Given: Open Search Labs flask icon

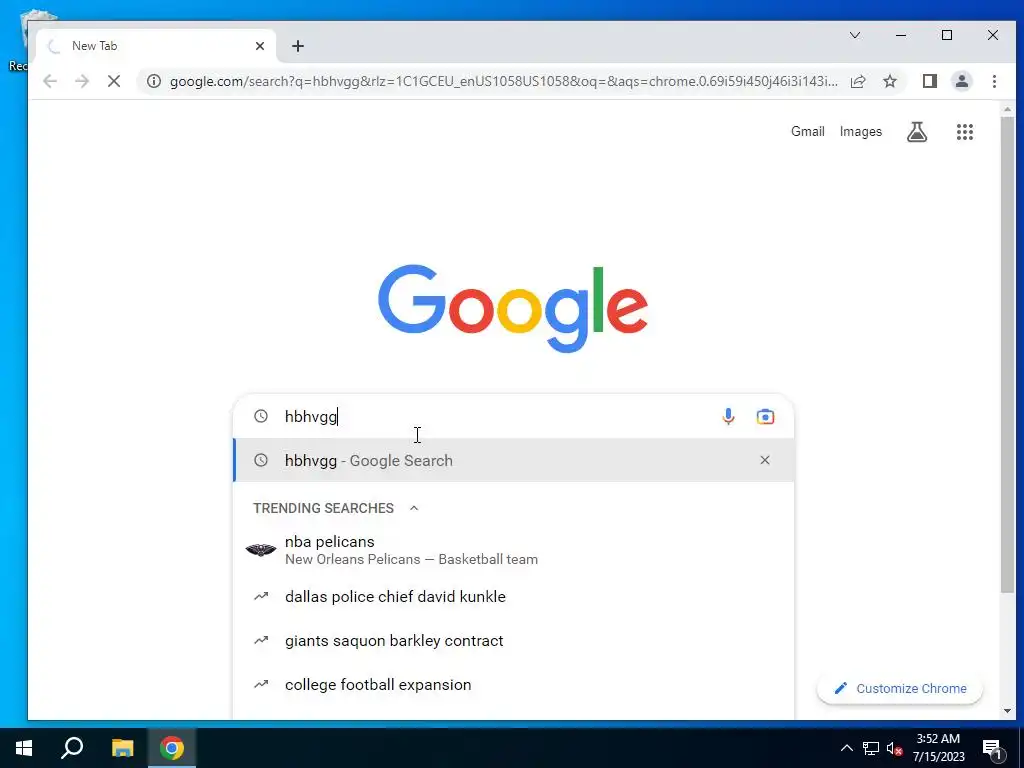Looking at the screenshot, I should 917,132.
